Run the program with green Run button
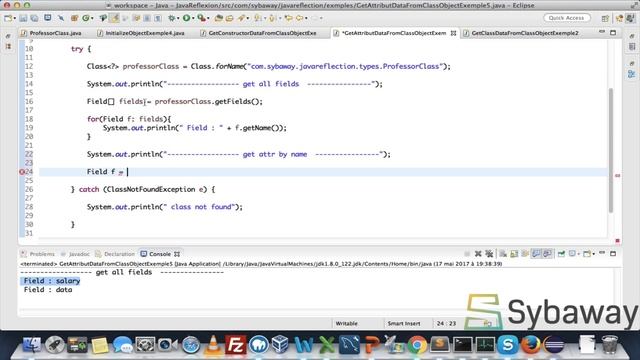 (x=187, y=18)
